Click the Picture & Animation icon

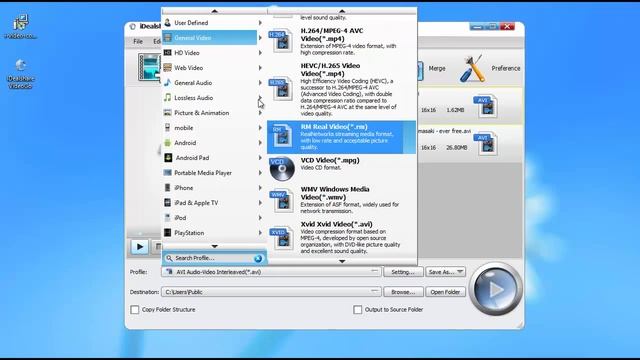pos(167,113)
